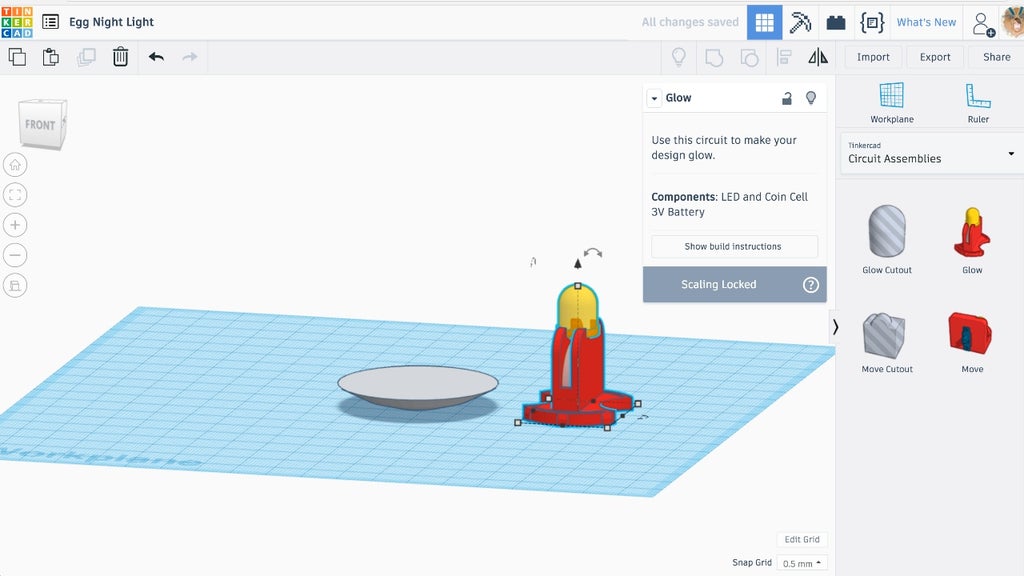1024x576 pixels.
Task: Open the Circuit Assemblies shape library dropdown
Action: tap(931, 153)
